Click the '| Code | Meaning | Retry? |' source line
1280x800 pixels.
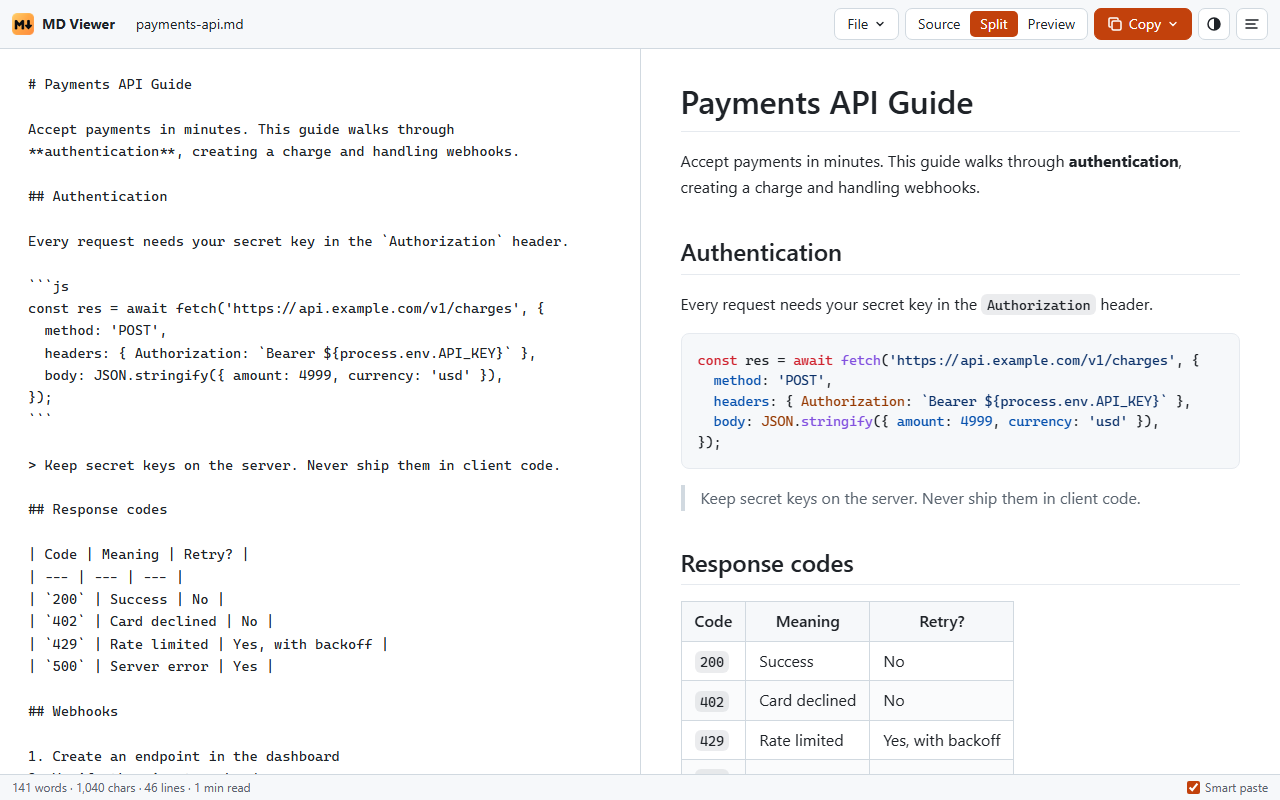[x=139, y=555]
